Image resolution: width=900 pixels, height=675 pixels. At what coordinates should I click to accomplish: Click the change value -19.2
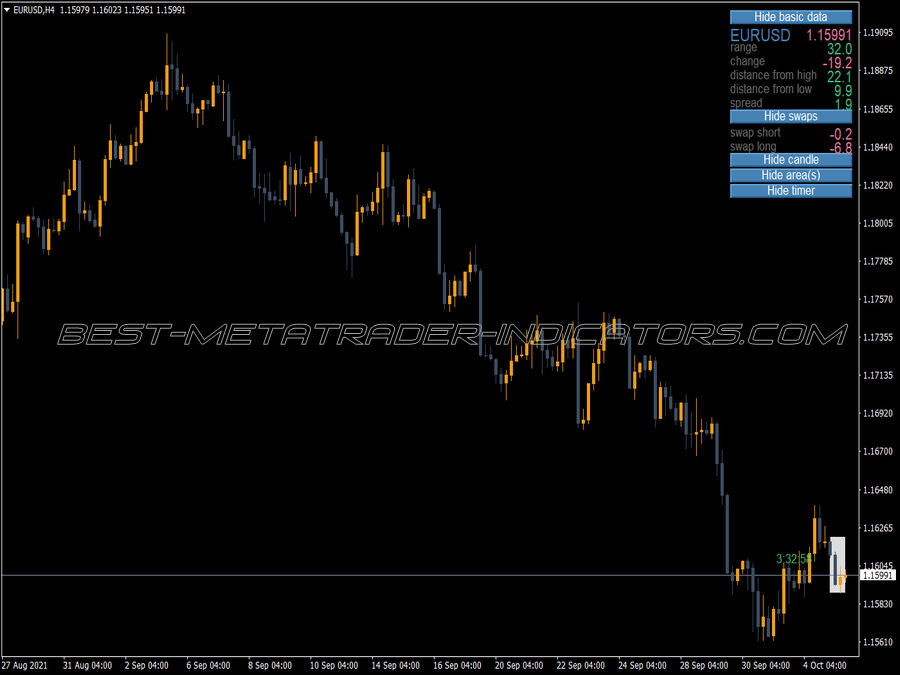837,63
